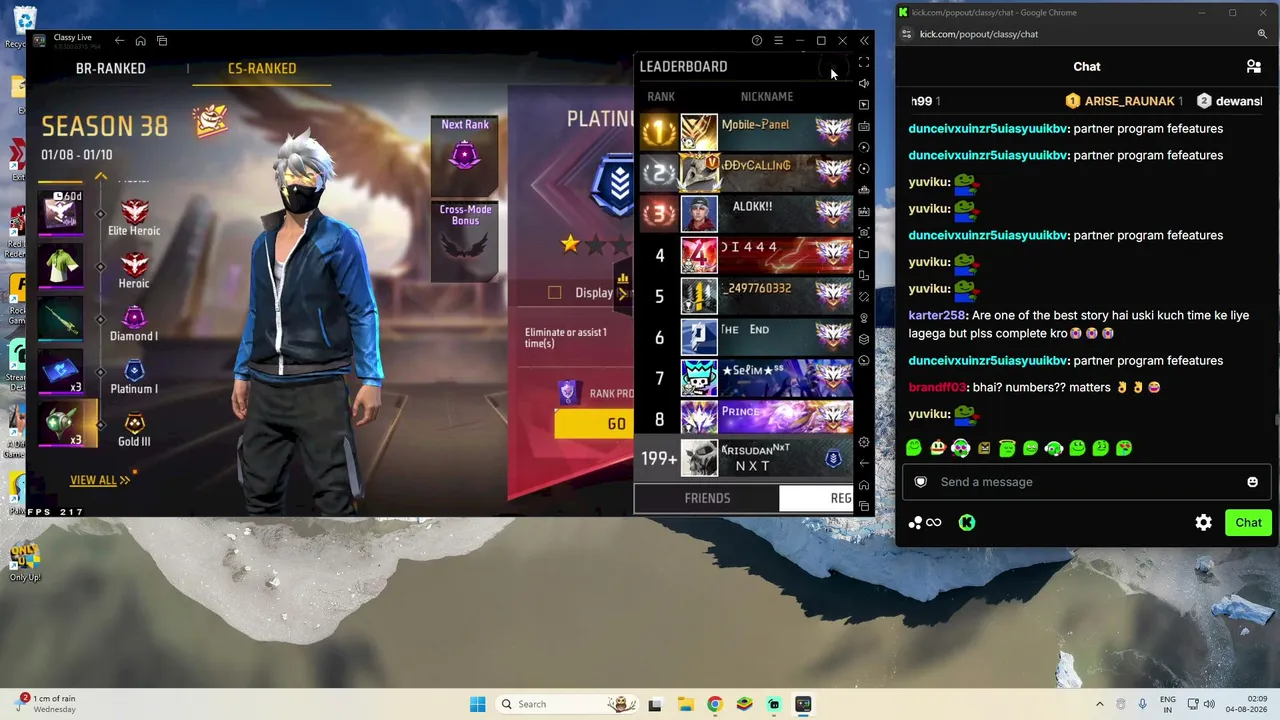Viewport: 1280px width, 720px height.
Task: Click the emulator back arrow in title bar
Action: 119,41
